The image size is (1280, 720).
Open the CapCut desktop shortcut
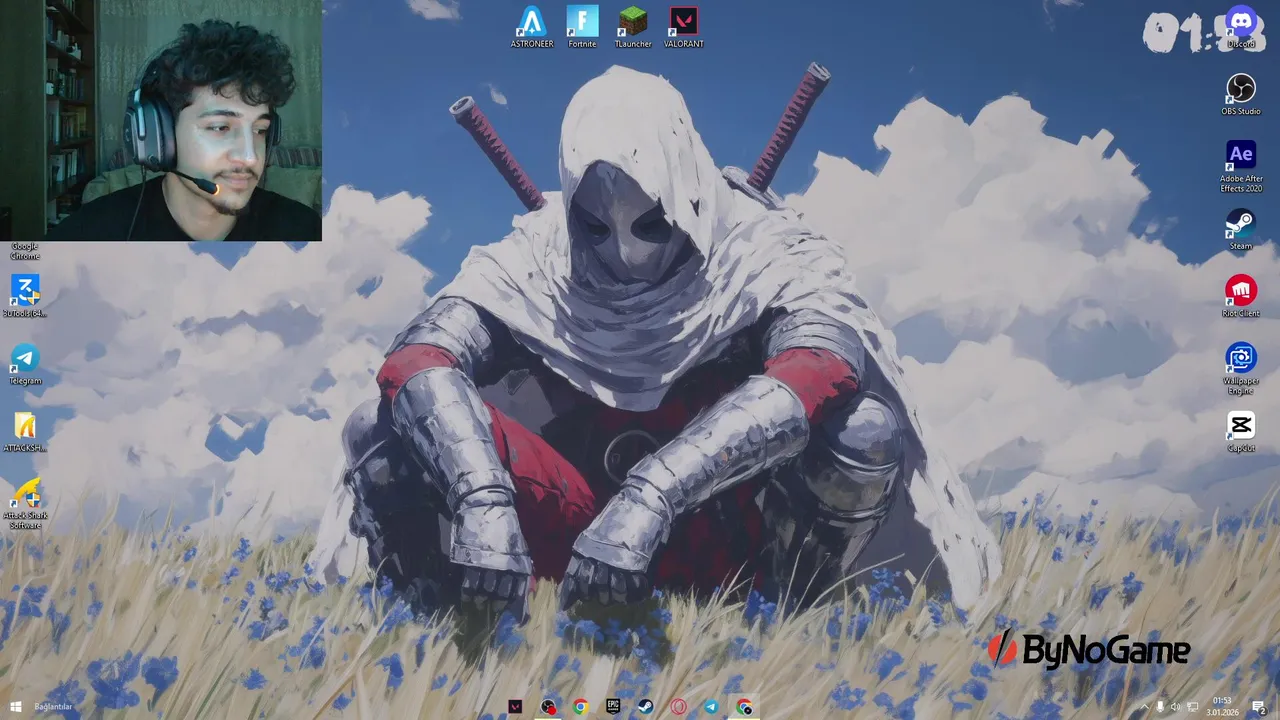point(1241,431)
